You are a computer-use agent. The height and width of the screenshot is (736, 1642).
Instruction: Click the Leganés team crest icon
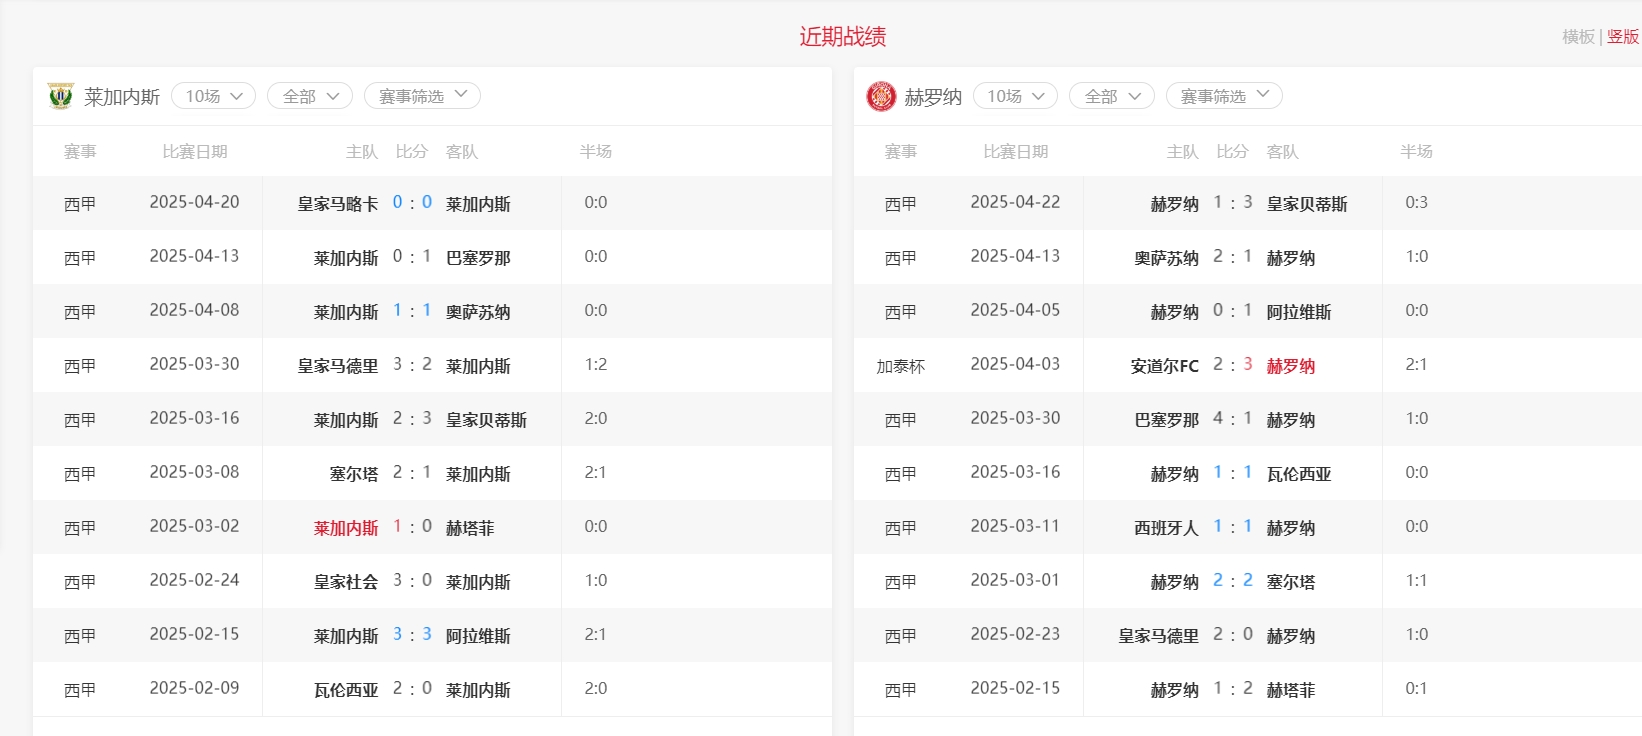60,96
